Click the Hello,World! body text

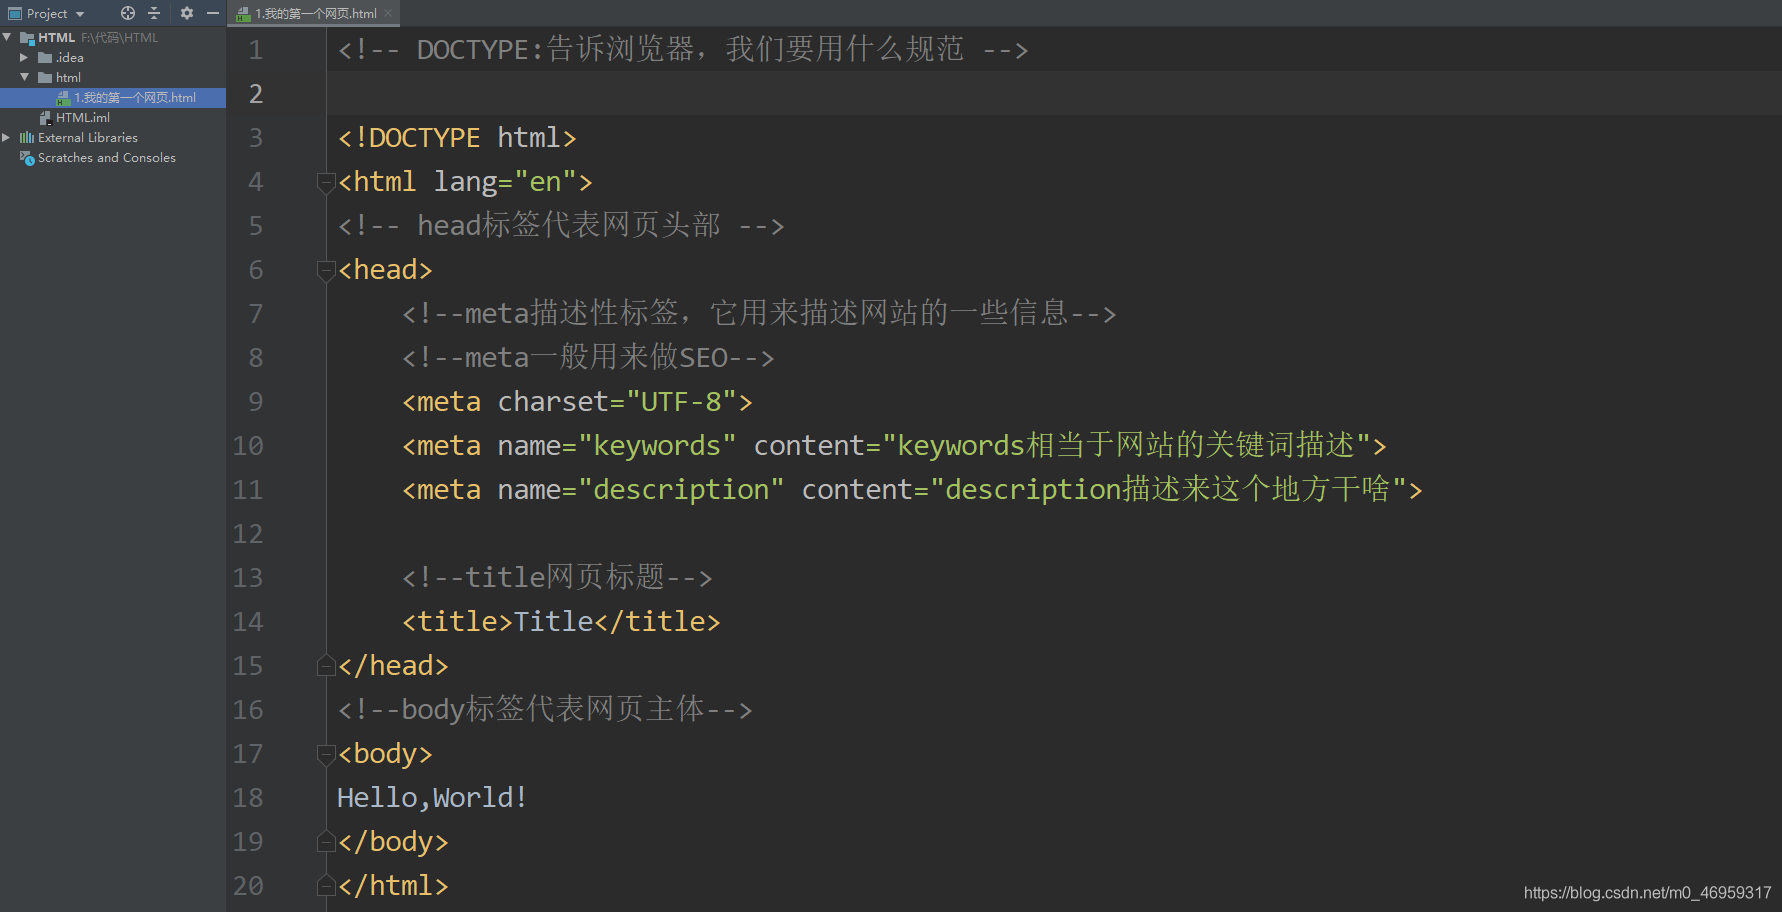point(432,798)
